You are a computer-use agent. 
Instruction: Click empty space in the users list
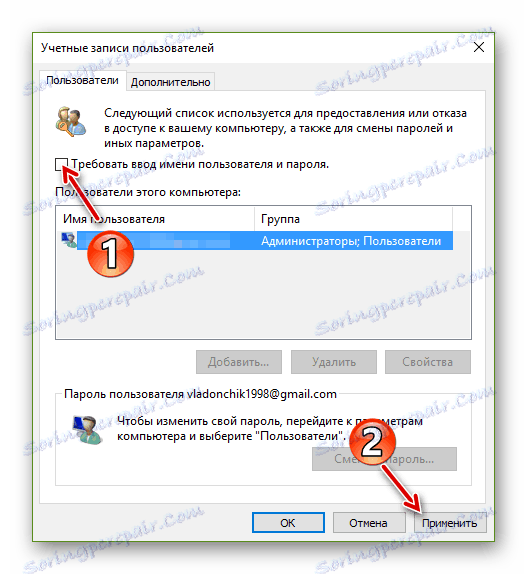click(x=264, y=297)
